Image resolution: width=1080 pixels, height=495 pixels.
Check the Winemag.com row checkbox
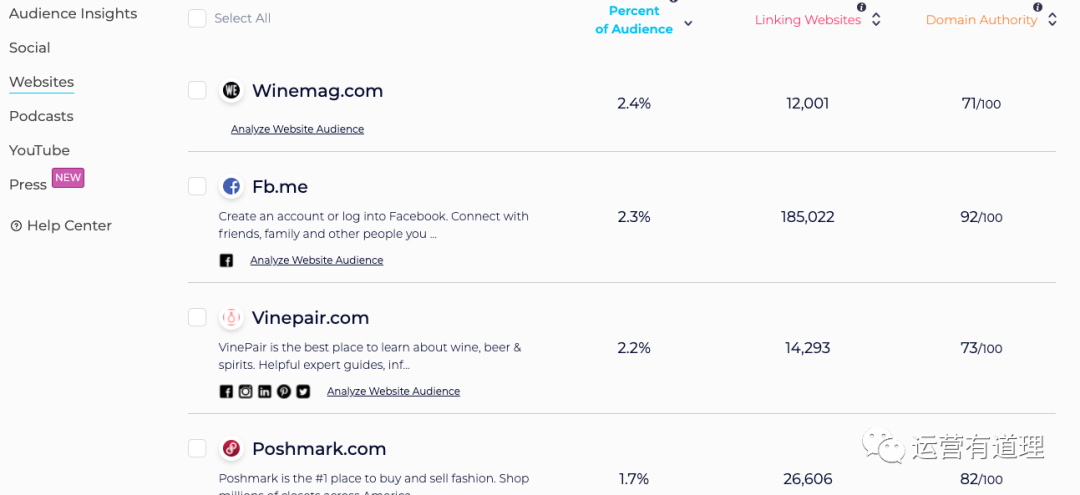point(197,91)
